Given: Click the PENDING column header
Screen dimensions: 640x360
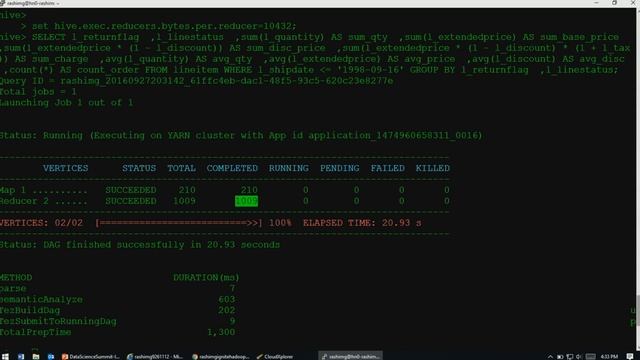Looking at the screenshot, I should click(x=339, y=168).
